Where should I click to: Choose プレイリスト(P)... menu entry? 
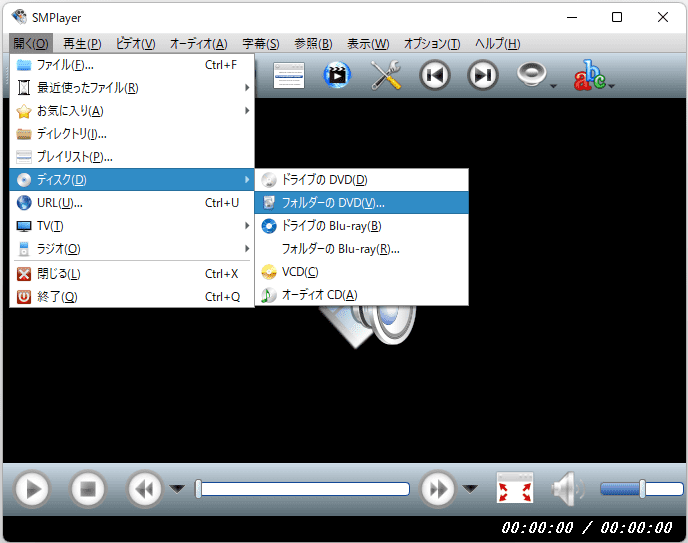tap(132, 156)
